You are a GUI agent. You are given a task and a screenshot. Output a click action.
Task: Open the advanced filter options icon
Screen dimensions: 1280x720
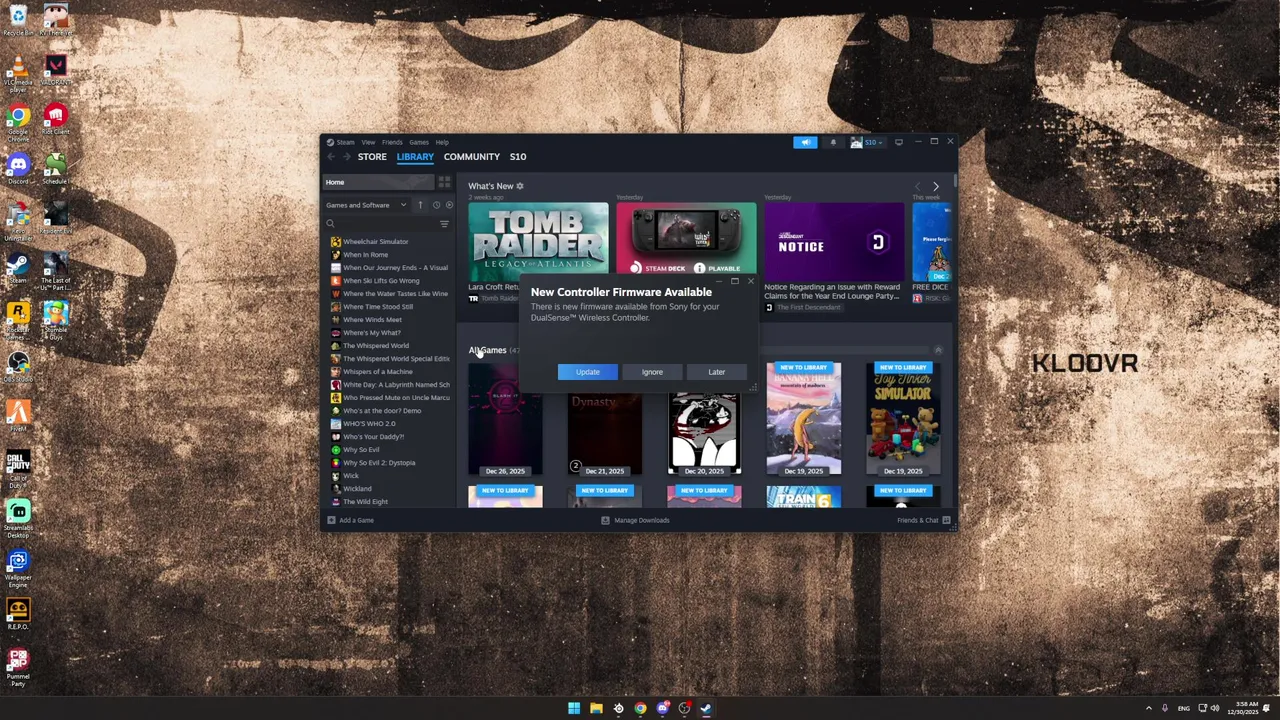point(444,224)
